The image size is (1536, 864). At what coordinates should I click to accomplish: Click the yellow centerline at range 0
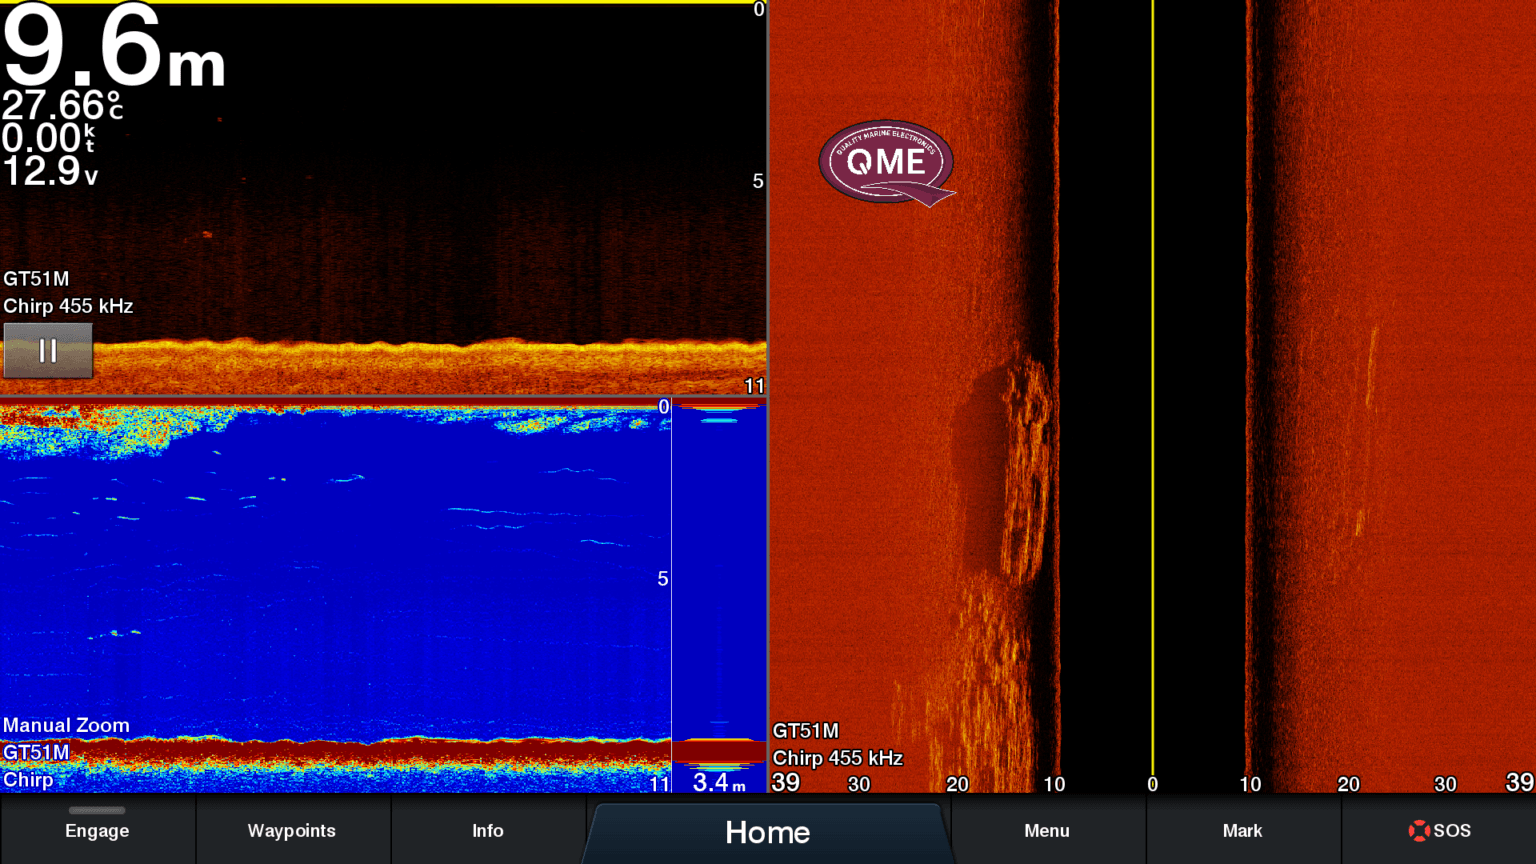tap(1153, 390)
